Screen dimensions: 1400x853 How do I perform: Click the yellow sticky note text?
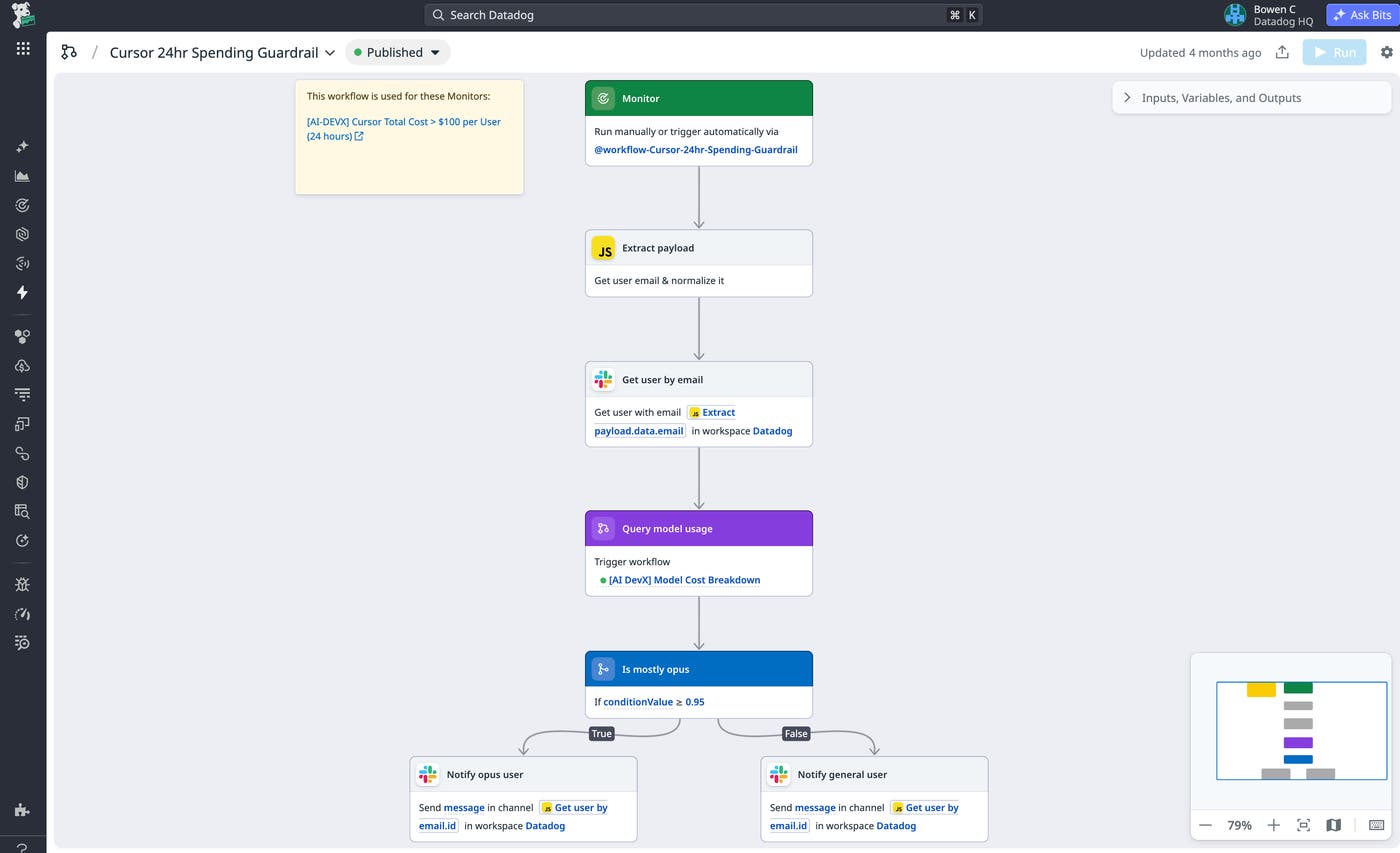(x=398, y=96)
